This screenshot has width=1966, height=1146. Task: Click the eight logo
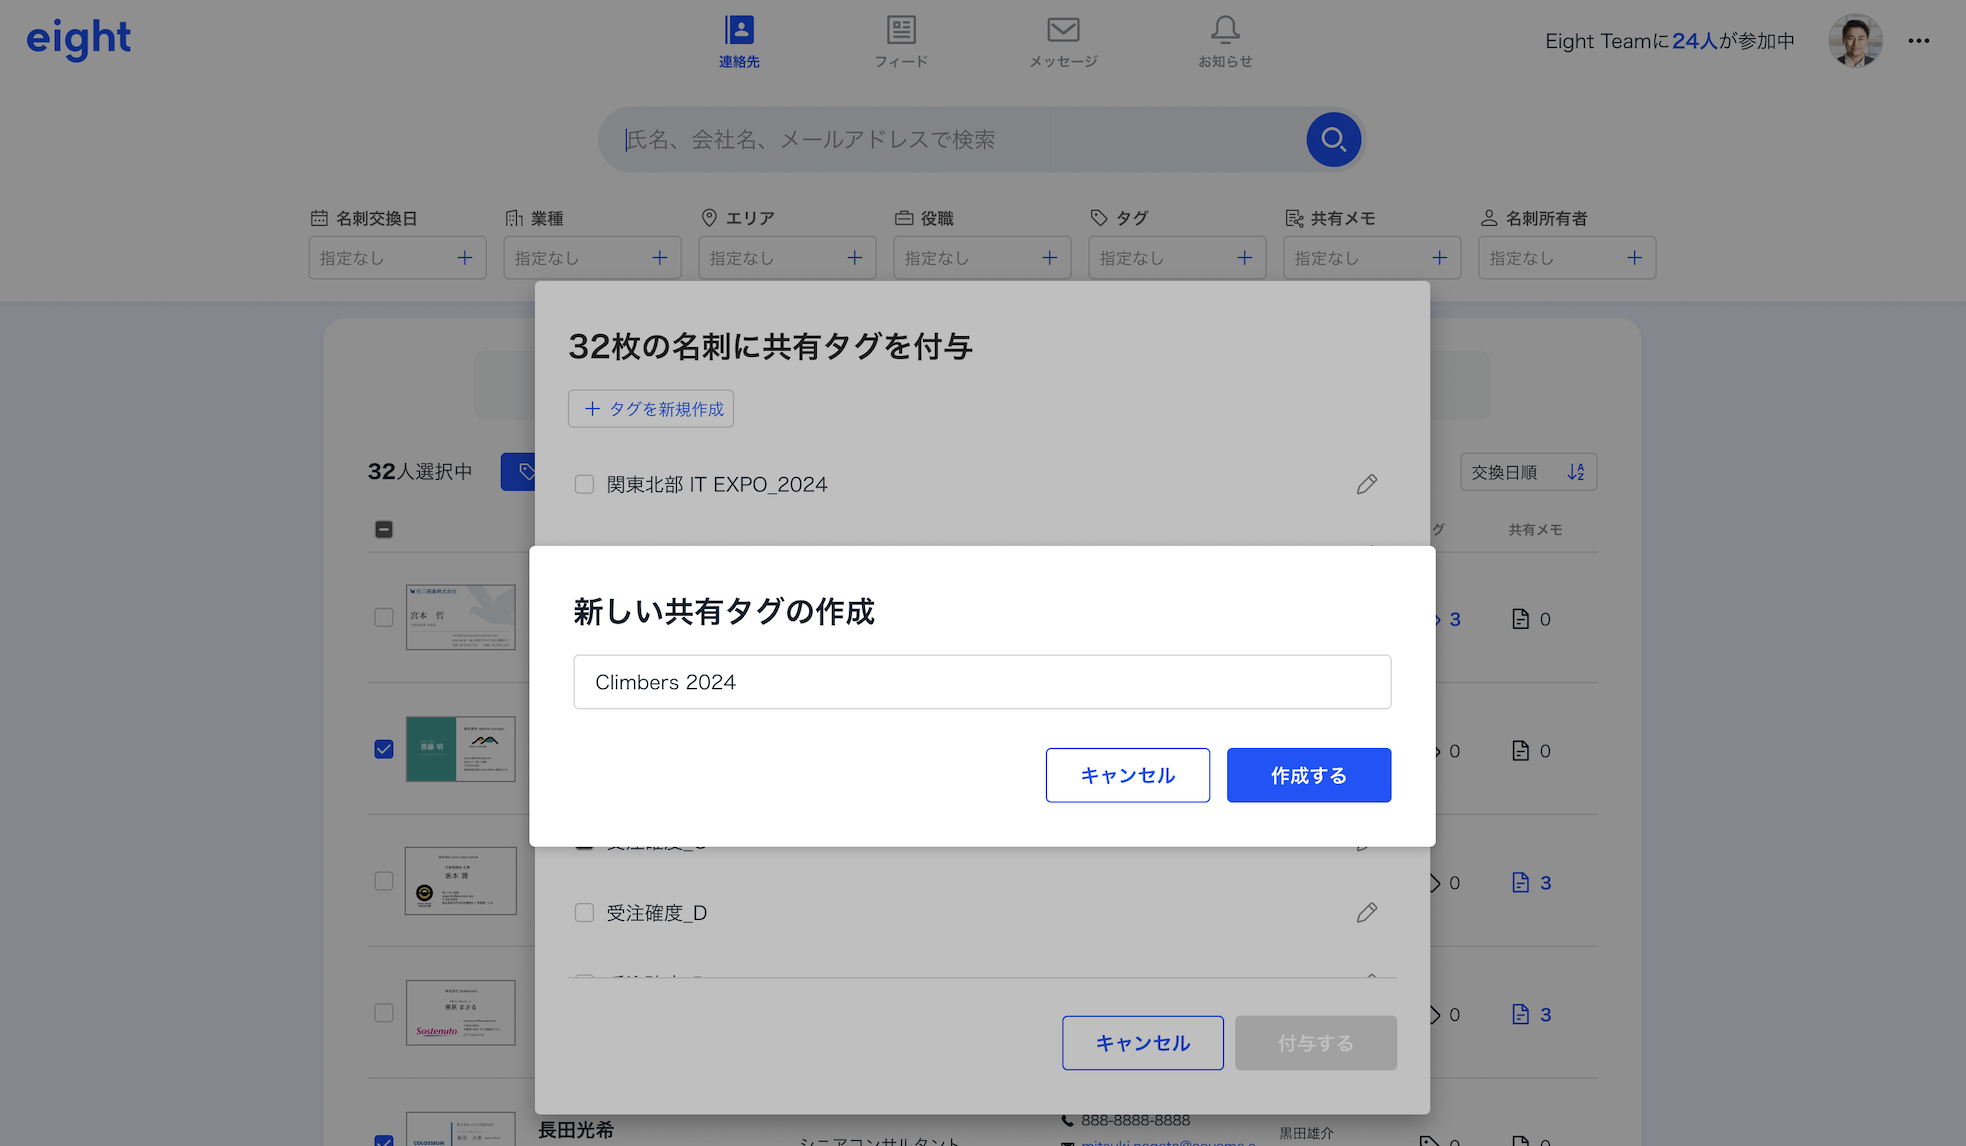78,39
